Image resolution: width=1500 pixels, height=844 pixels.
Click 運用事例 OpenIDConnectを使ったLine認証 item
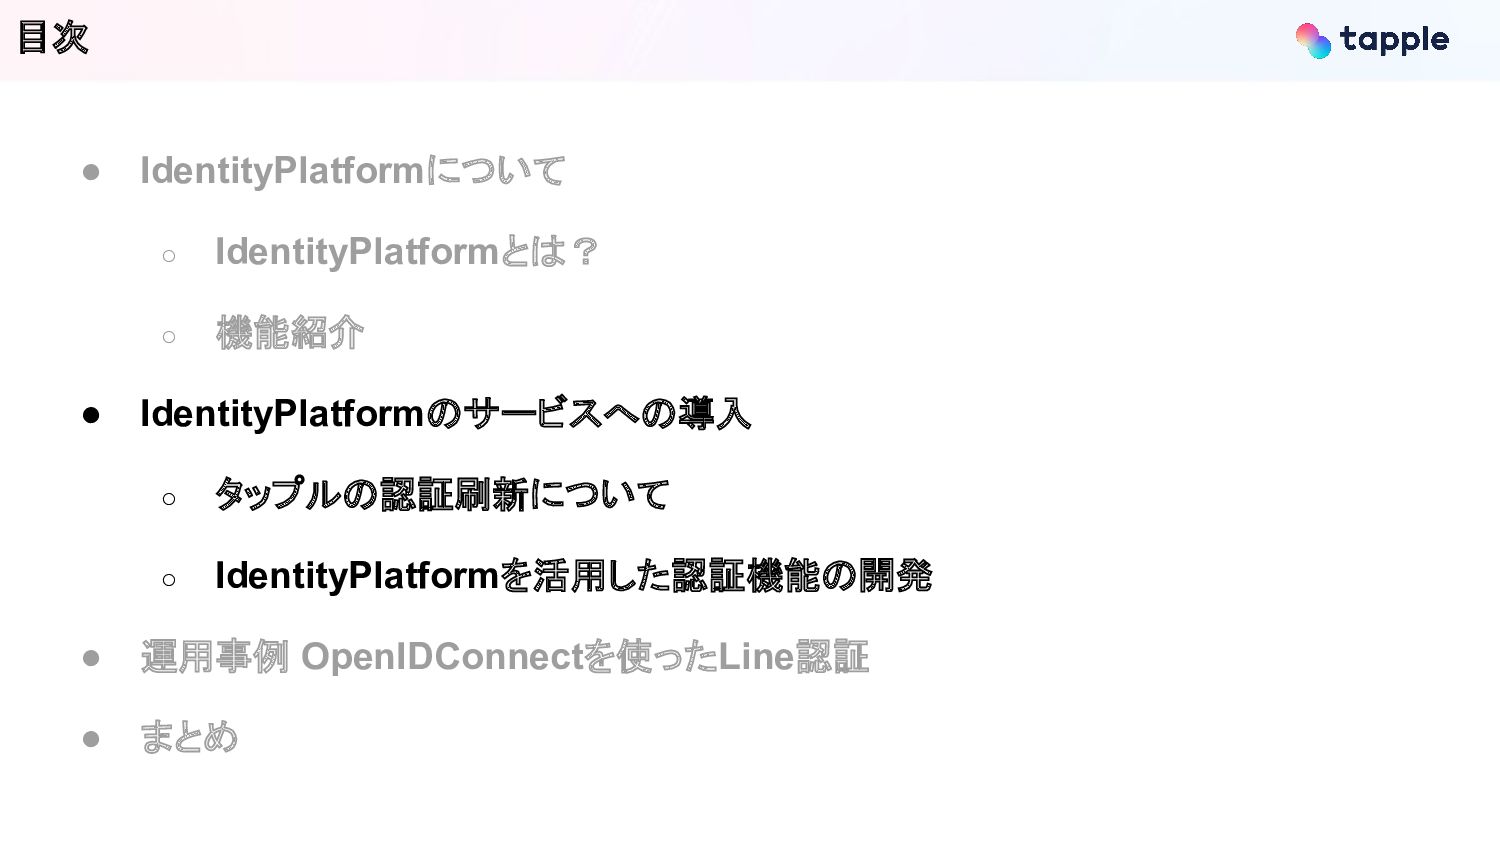[504, 657]
